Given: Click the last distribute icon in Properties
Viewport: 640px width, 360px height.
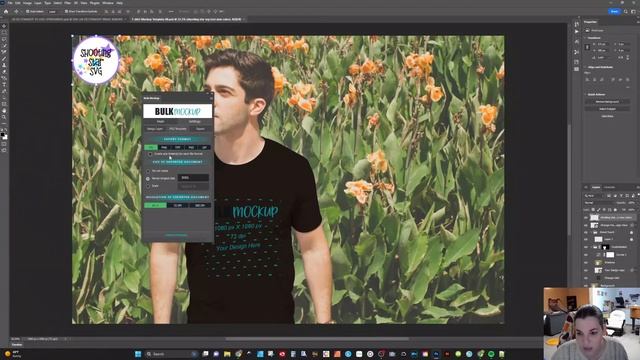Looking at the screenshot, I should [628, 79].
